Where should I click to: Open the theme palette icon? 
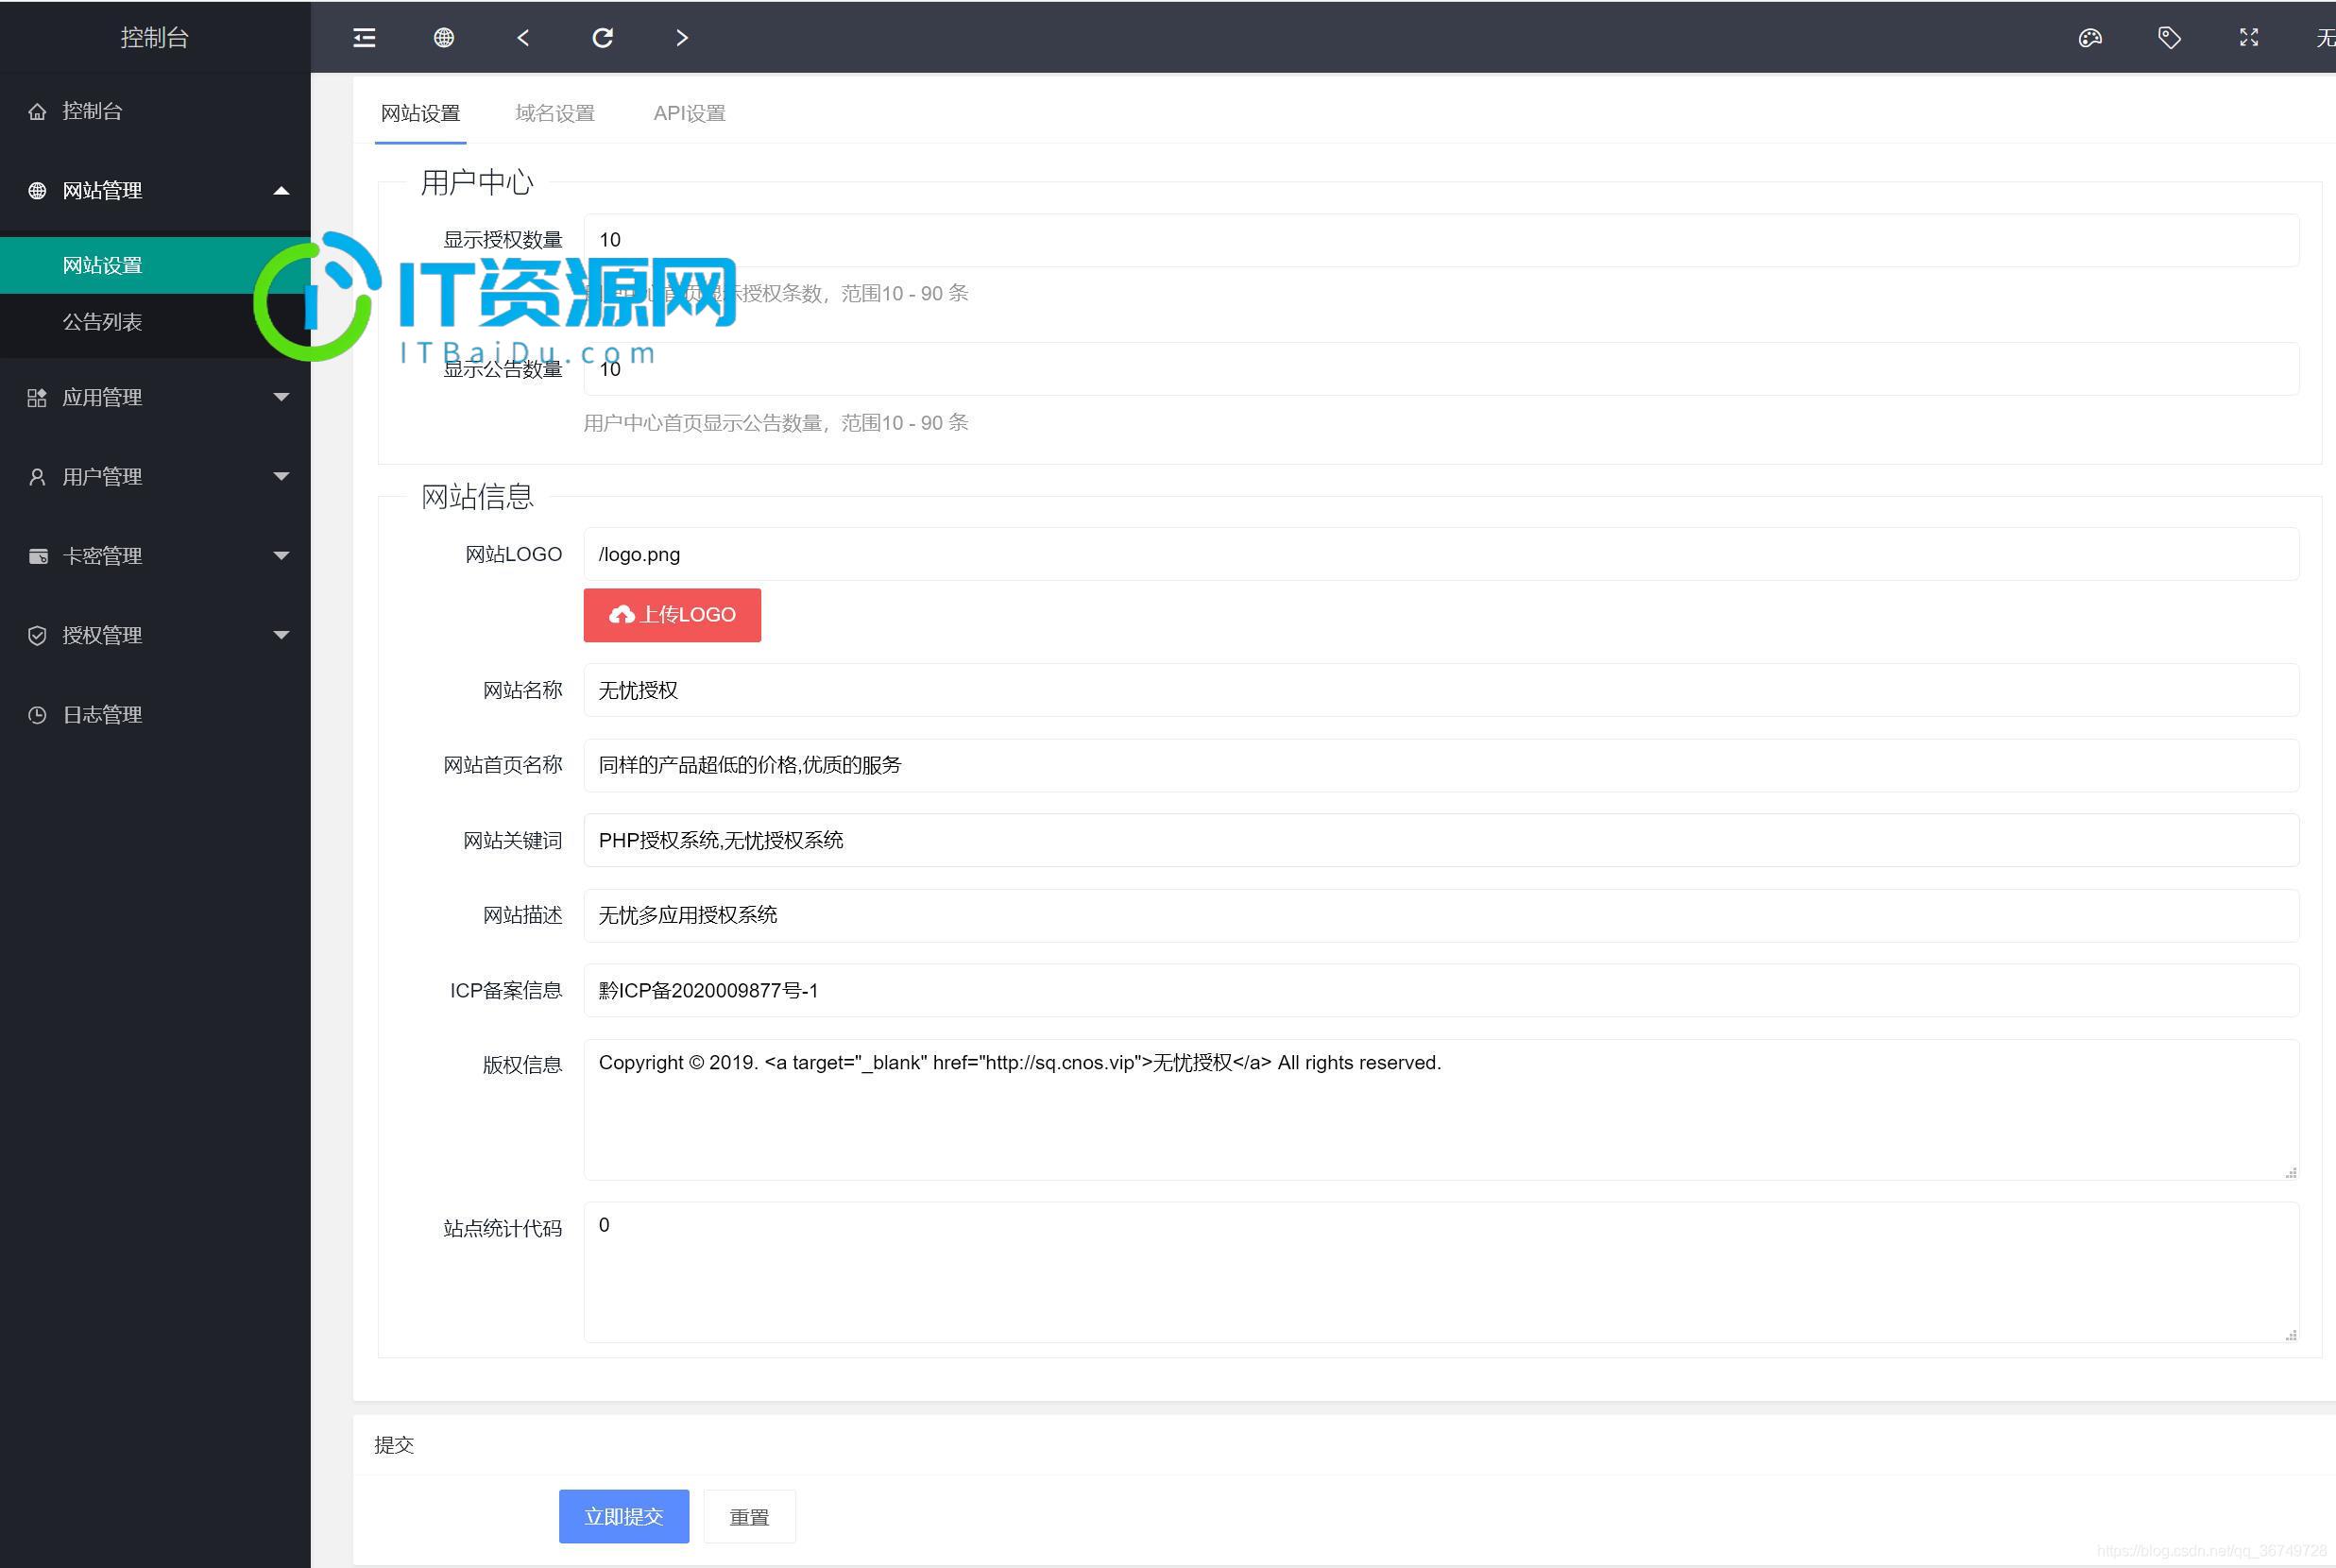(2090, 38)
